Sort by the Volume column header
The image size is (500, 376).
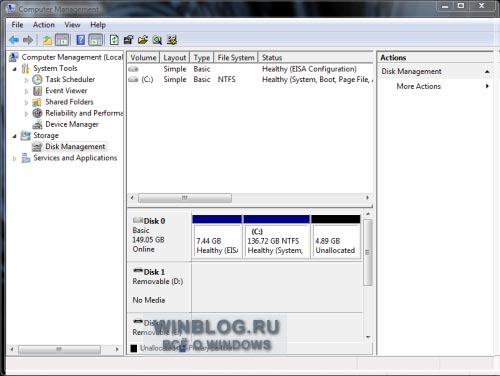point(143,58)
